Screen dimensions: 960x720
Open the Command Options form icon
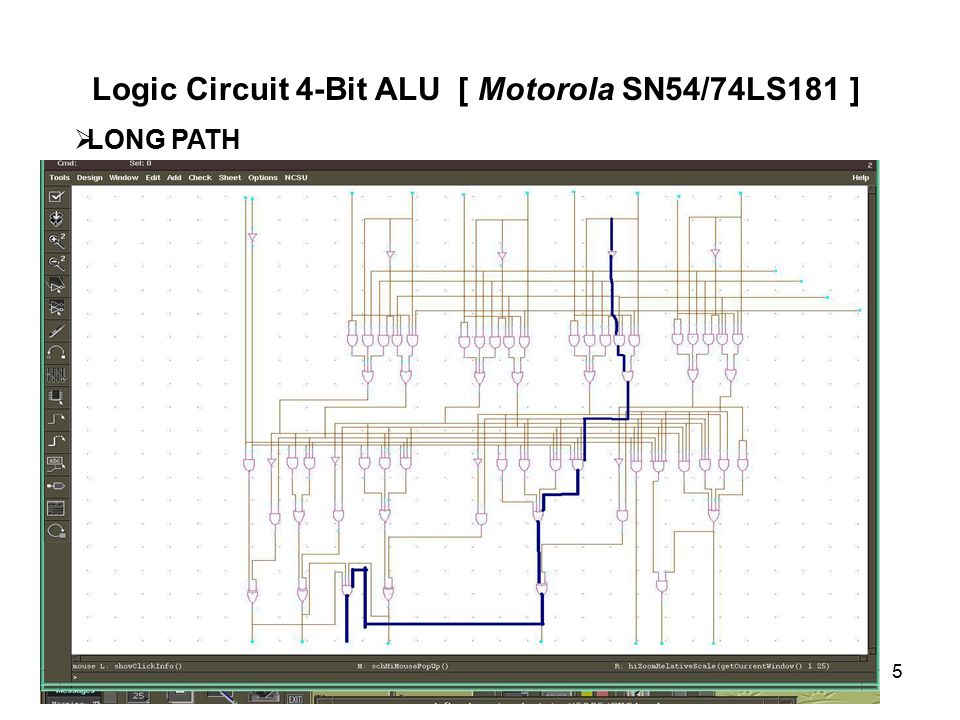coord(56,508)
